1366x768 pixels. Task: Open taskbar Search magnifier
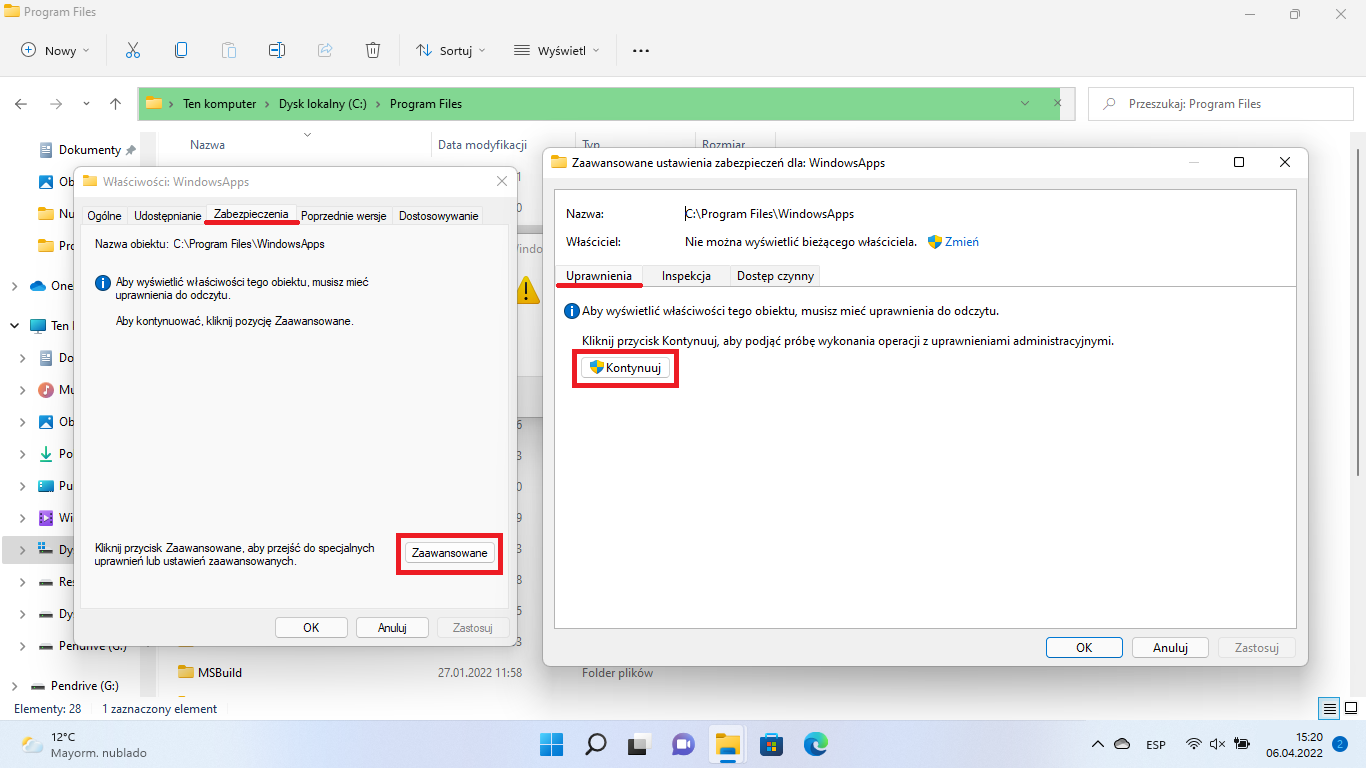click(x=595, y=745)
